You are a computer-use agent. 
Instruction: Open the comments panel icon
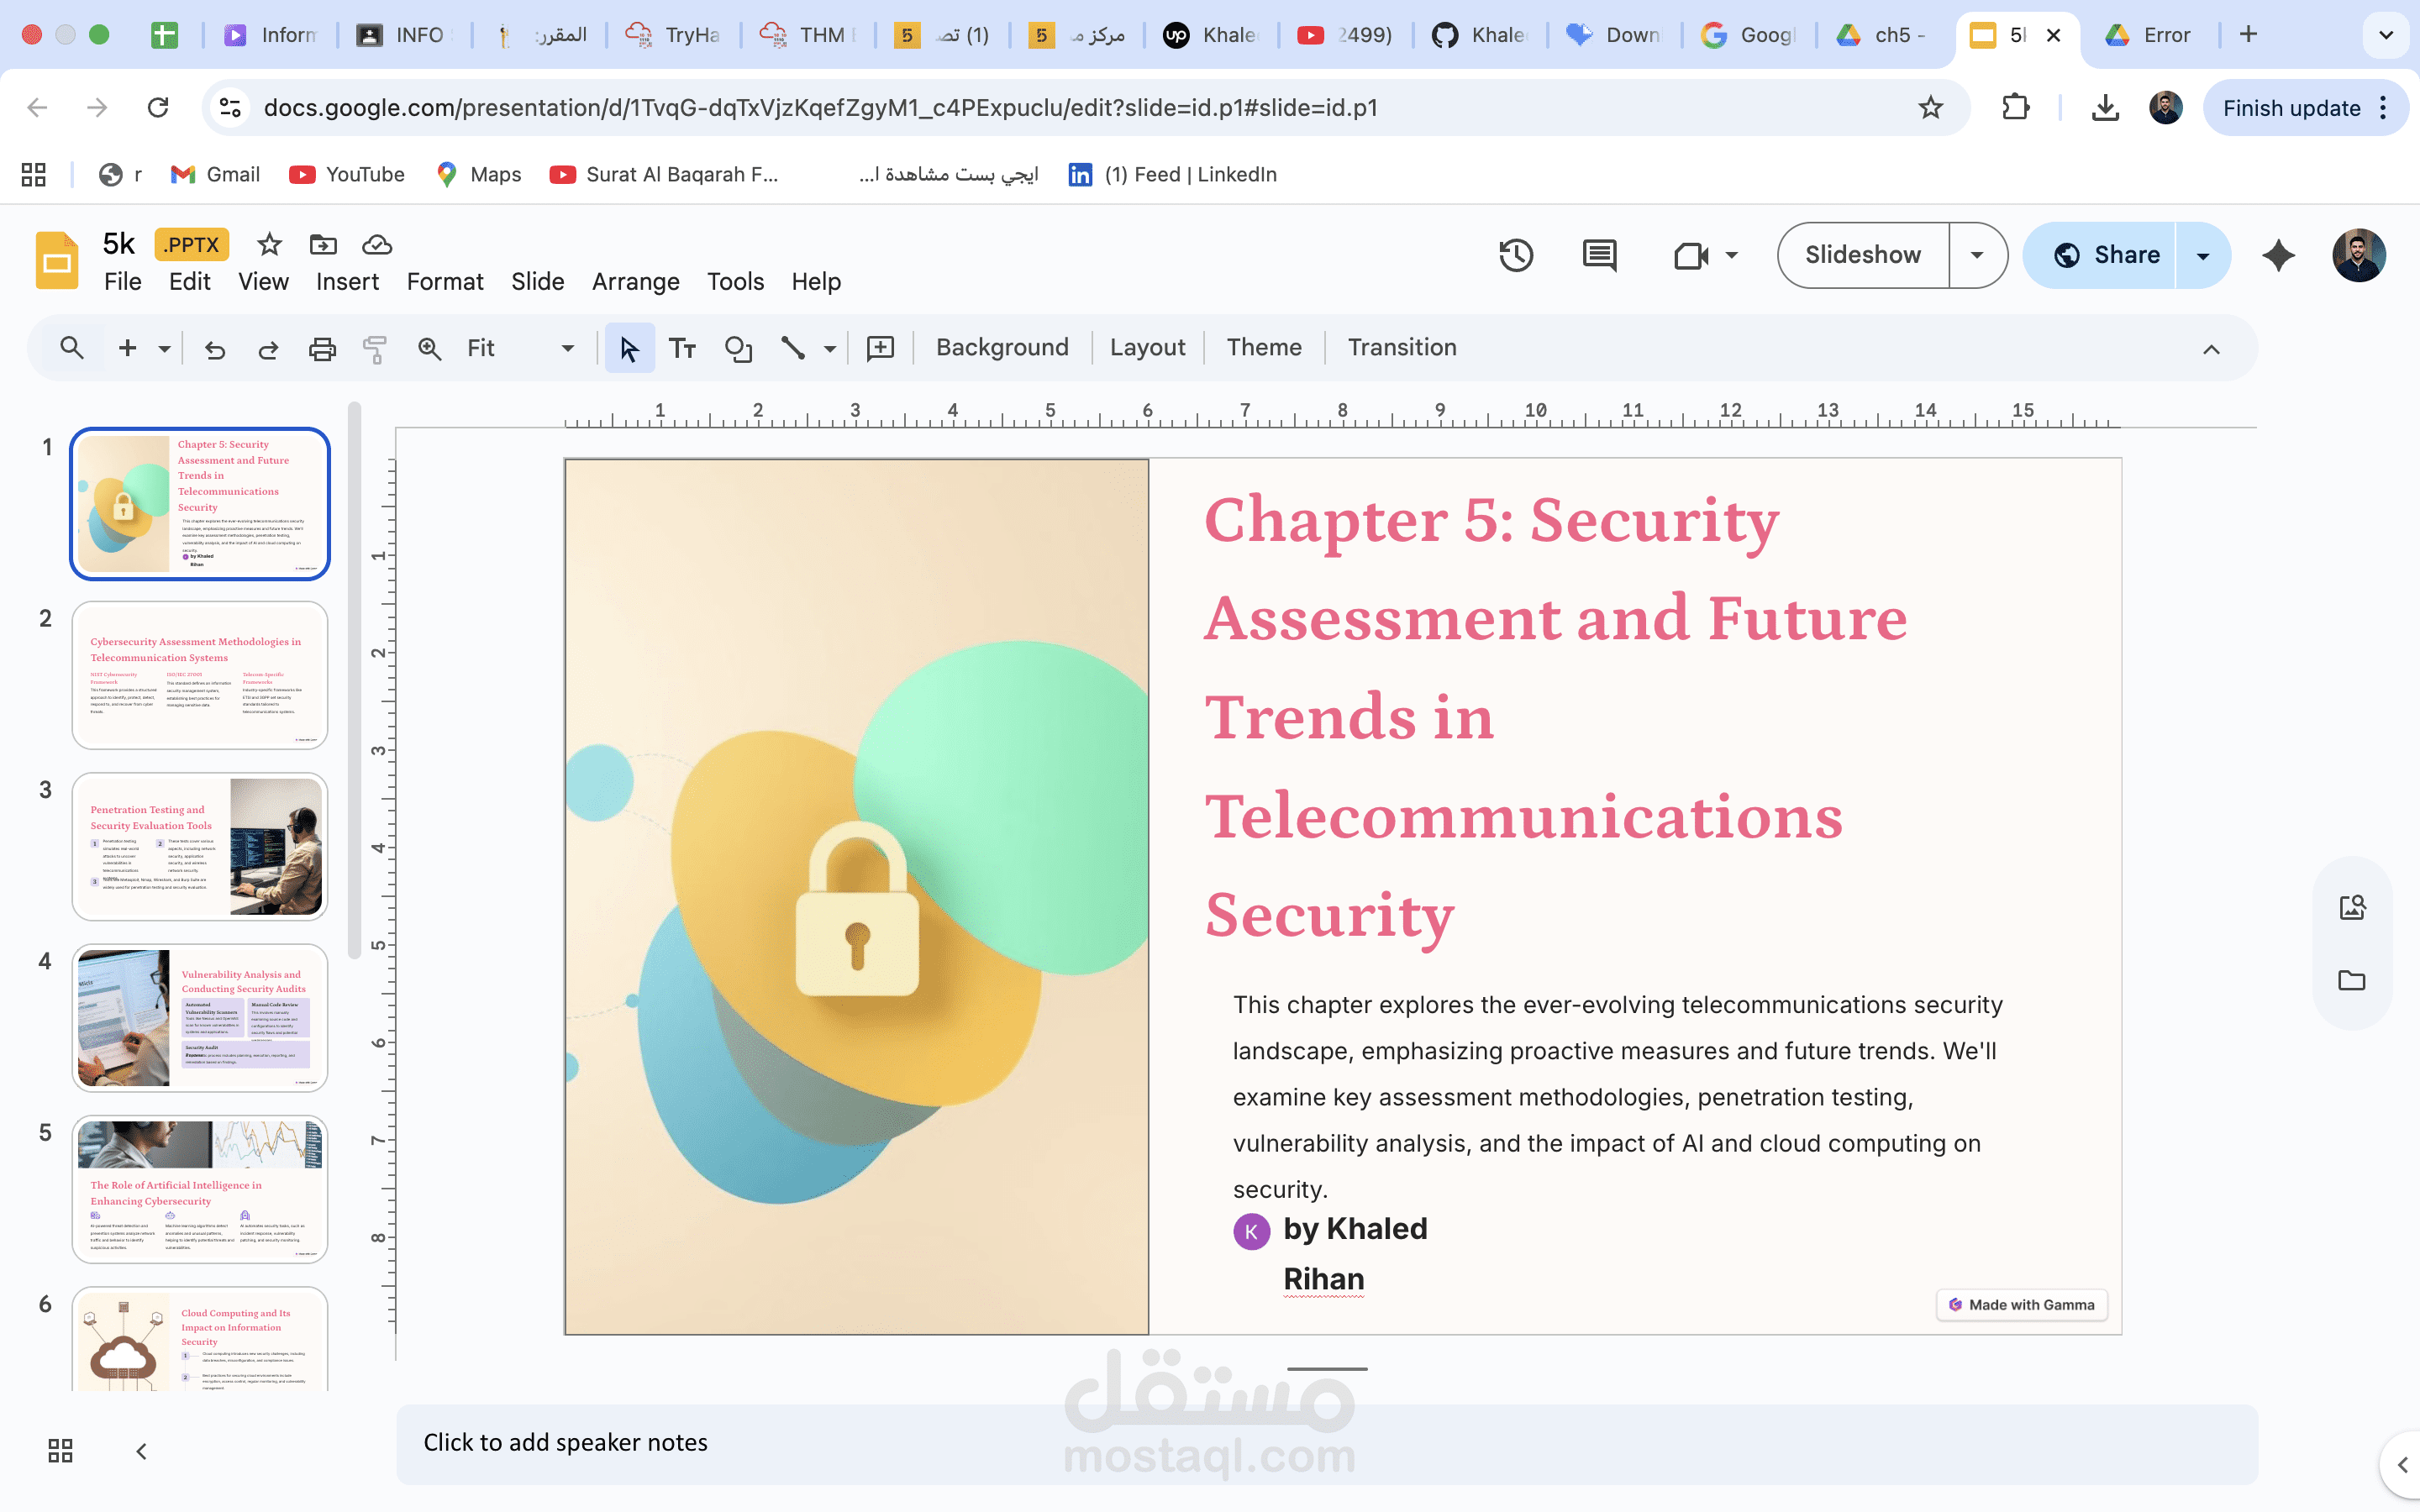(1599, 255)
